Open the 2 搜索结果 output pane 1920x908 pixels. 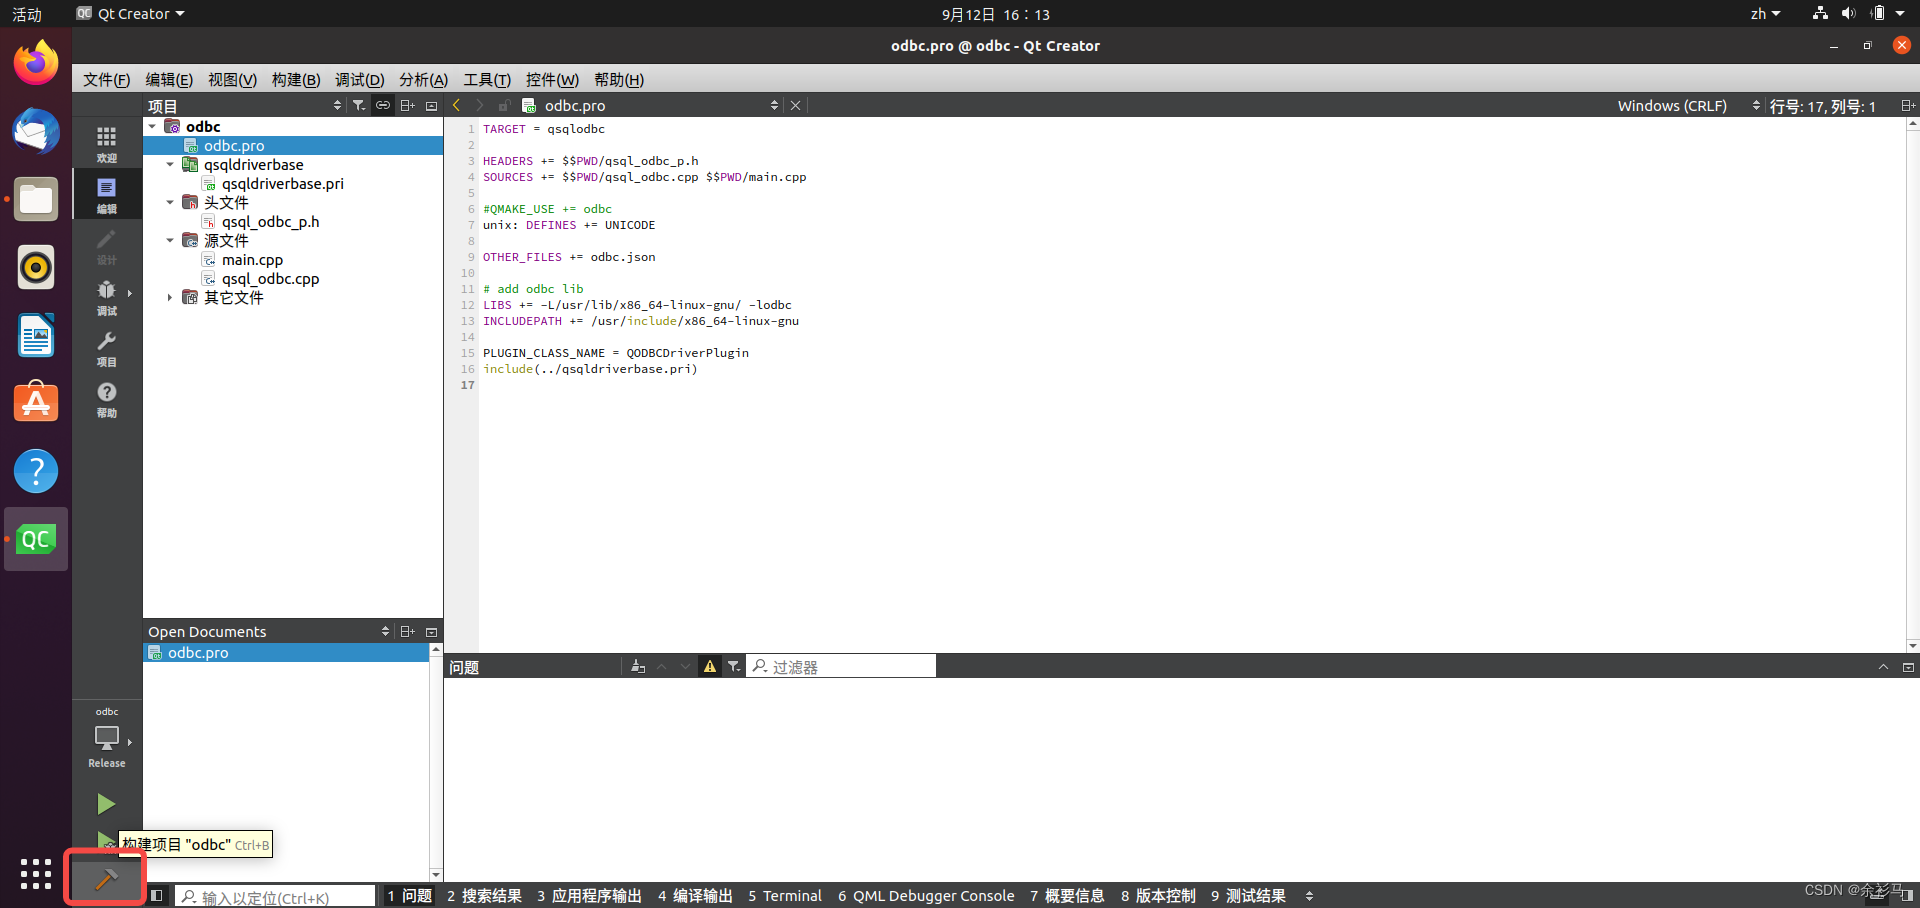click(485, 895)
